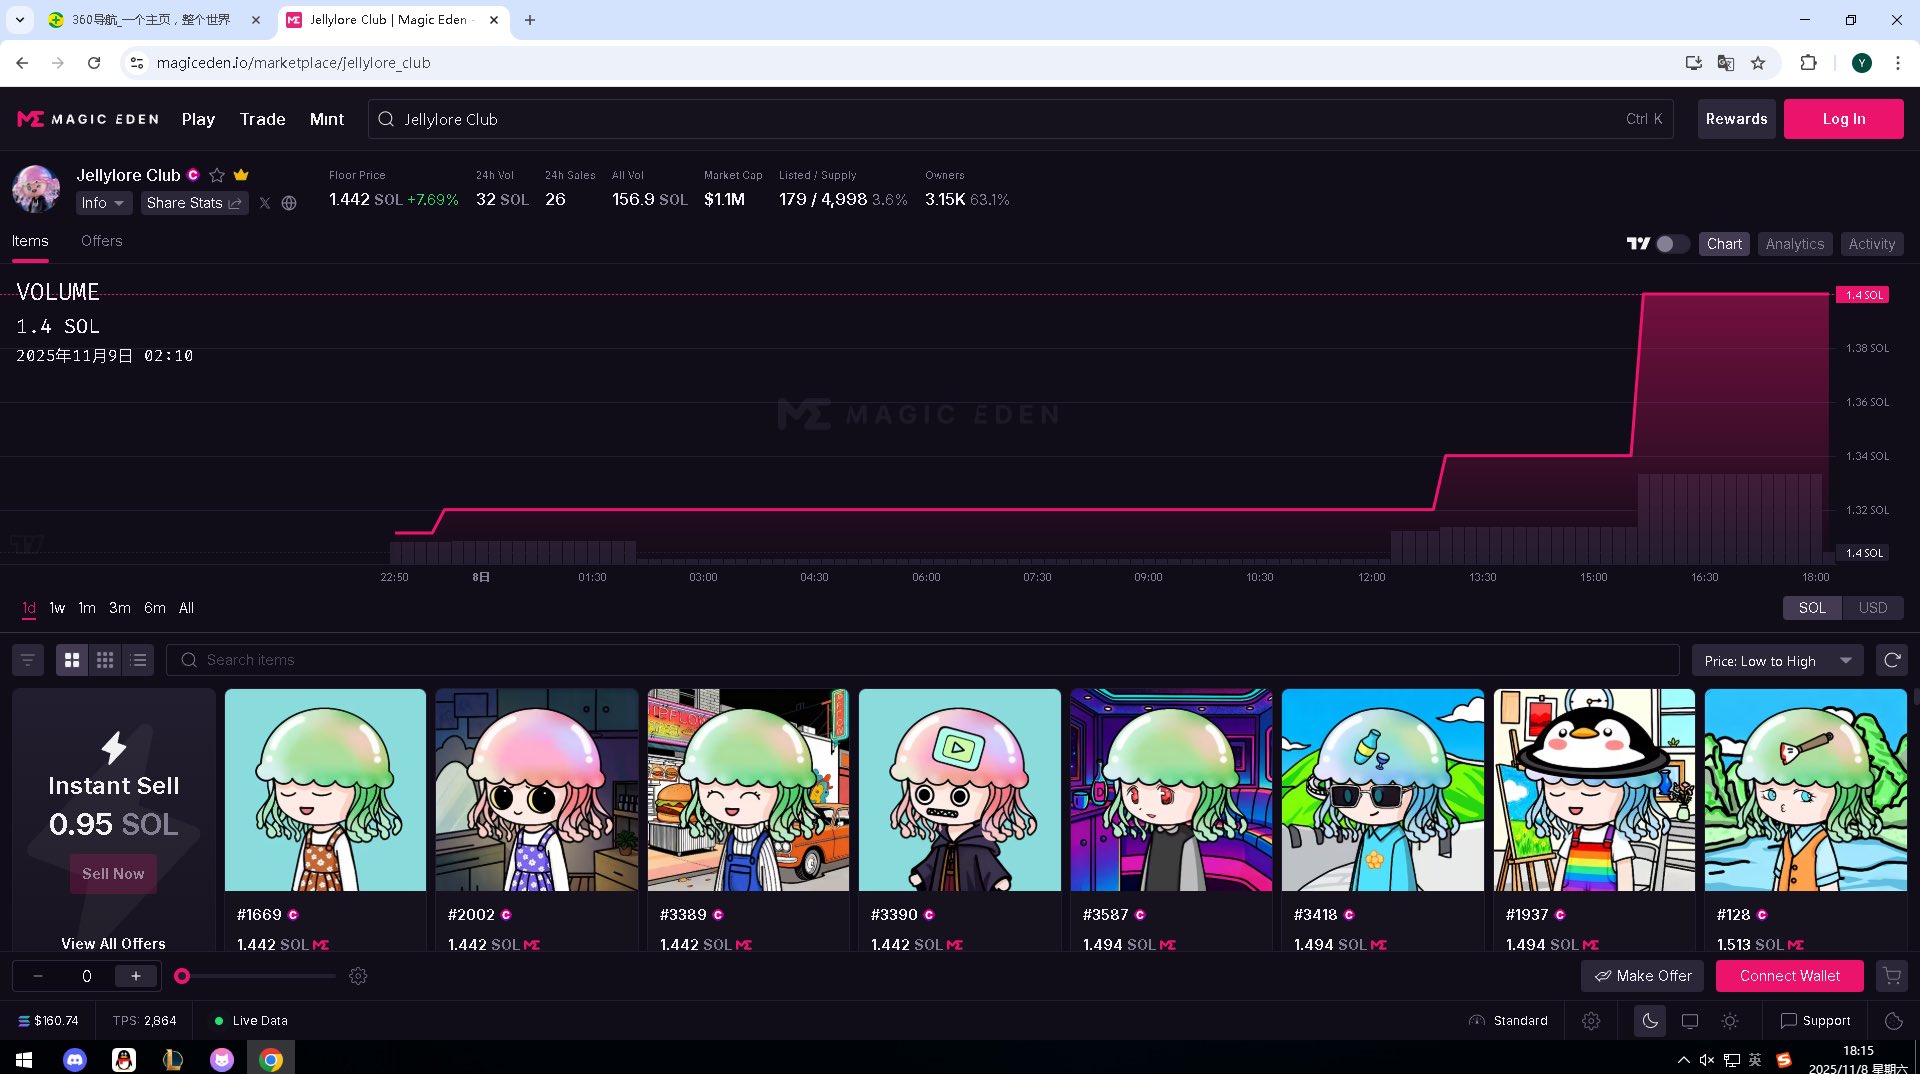Select the 1w chart time range
The width and height of the screenshot is (1920, 1074).
(57, 608)
